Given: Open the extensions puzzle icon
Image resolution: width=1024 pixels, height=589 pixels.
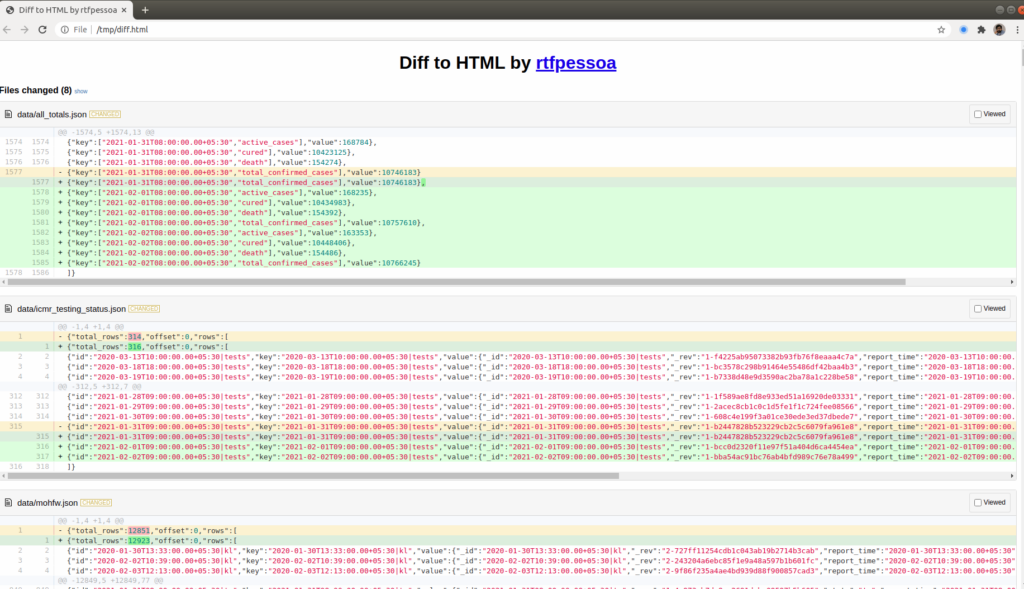Looking at the screenshot, I should pyautogui.click(x=981, y=29).
